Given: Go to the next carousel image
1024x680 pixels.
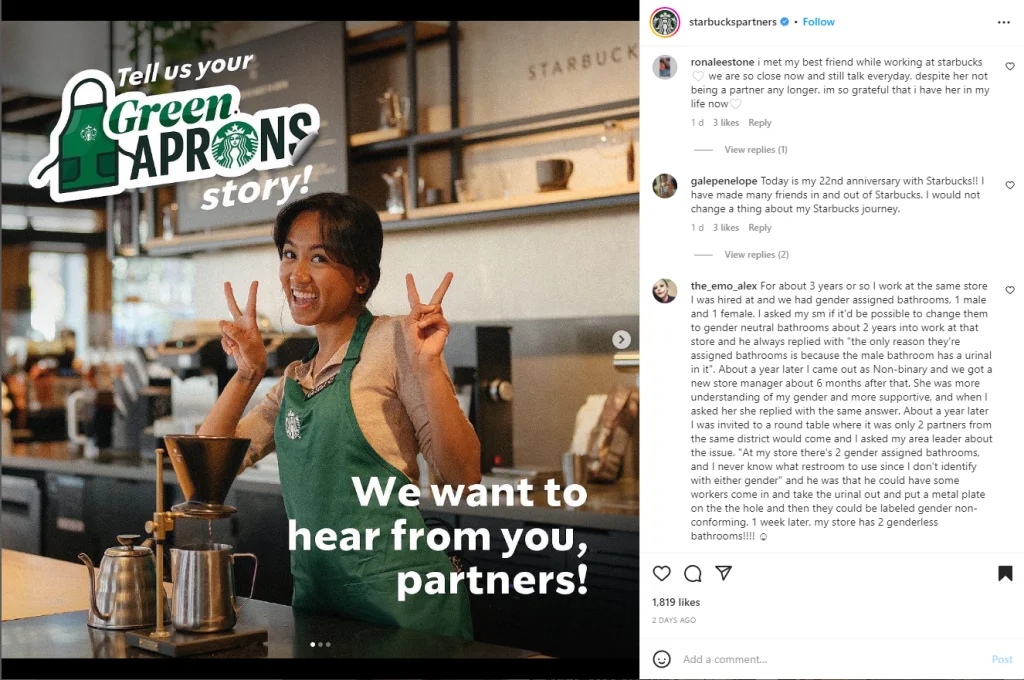Looking at the screenshot, I should [621, 339].
